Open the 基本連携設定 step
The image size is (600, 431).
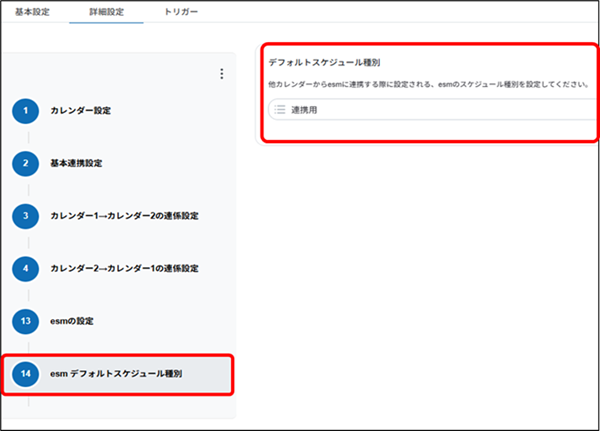[x=76, y=162]
